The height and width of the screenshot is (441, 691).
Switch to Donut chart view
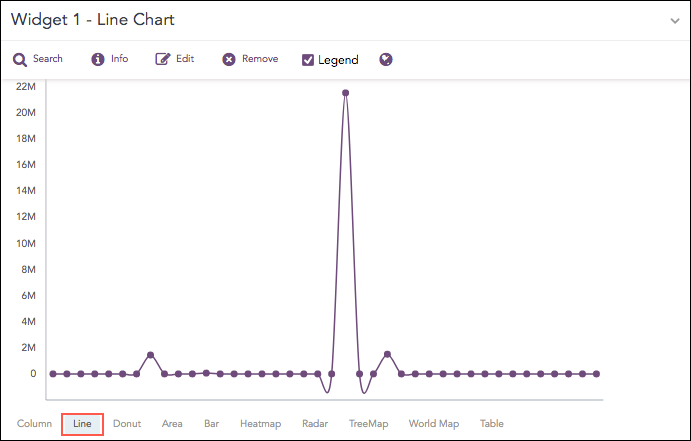(x=127, y=424)
